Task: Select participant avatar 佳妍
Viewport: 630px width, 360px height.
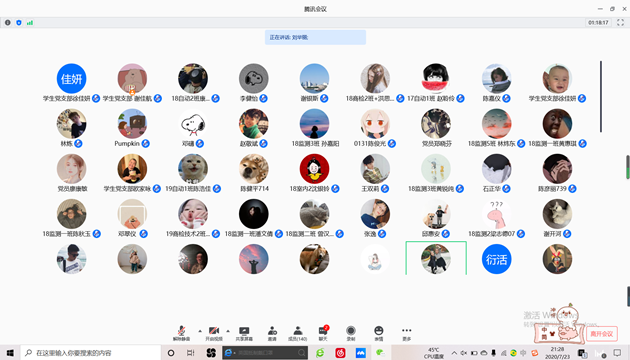Action: pyautogui.click(x=71, y=79)
